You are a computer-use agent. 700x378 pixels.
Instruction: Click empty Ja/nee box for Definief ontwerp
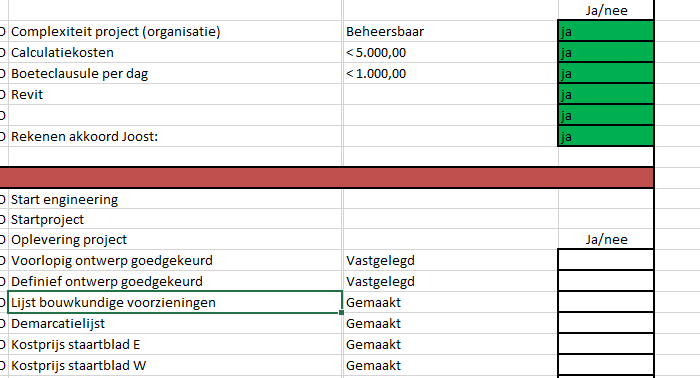pos(606,281)
